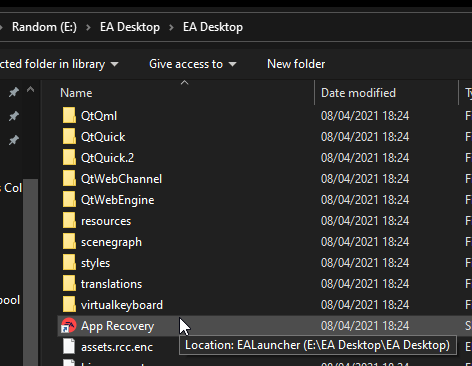Expand breadcrumb chevron after Random (E:)

[88, 27]
